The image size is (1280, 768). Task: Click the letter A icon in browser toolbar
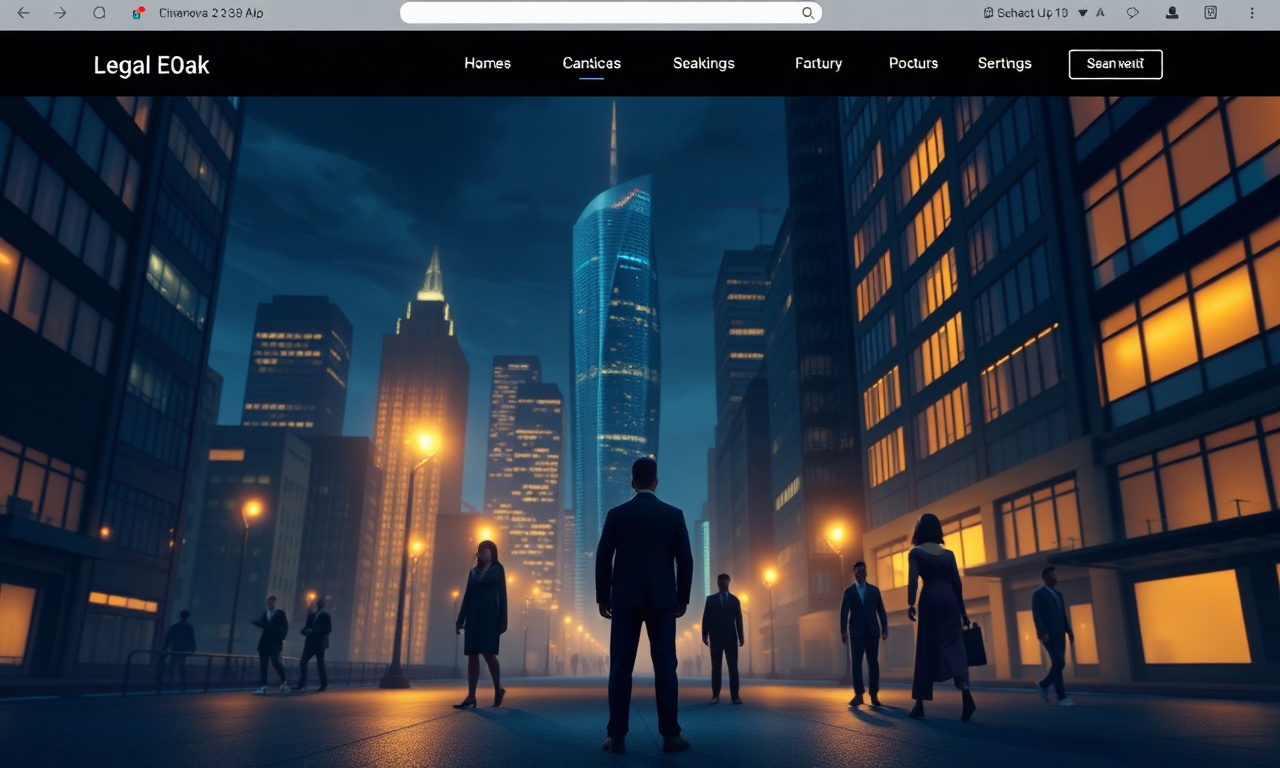(x=1101, y=13)
